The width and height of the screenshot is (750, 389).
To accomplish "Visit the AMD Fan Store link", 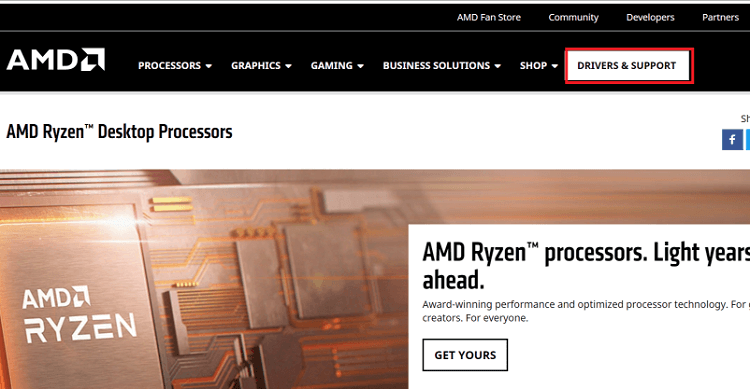I will (489, 17).
